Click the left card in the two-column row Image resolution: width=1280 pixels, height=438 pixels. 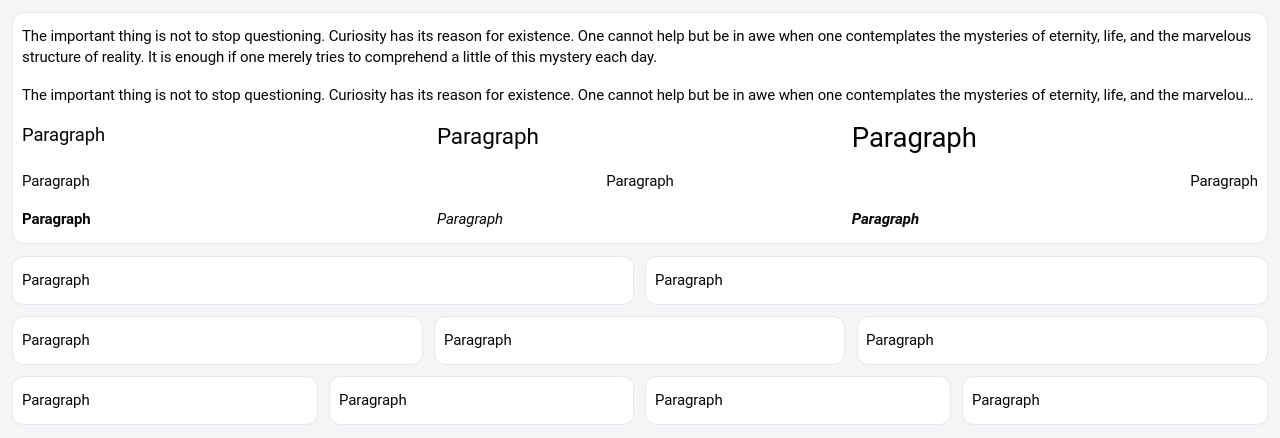pos(323,280)
